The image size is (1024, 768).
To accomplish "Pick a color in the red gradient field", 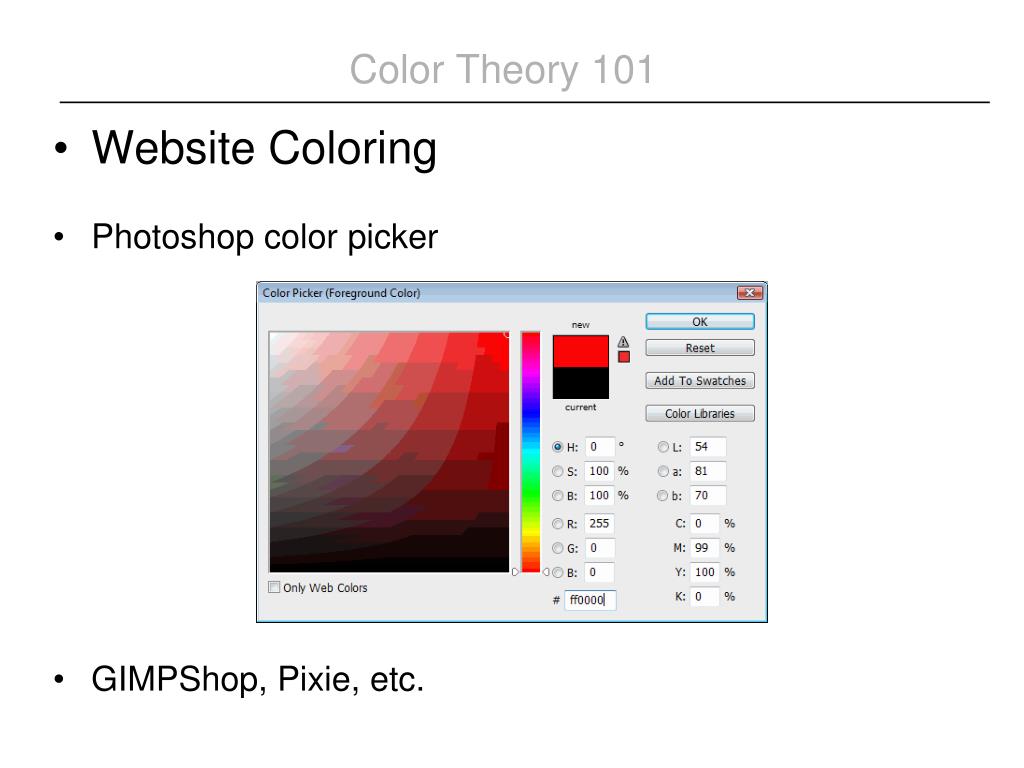I will pos(389,452).
